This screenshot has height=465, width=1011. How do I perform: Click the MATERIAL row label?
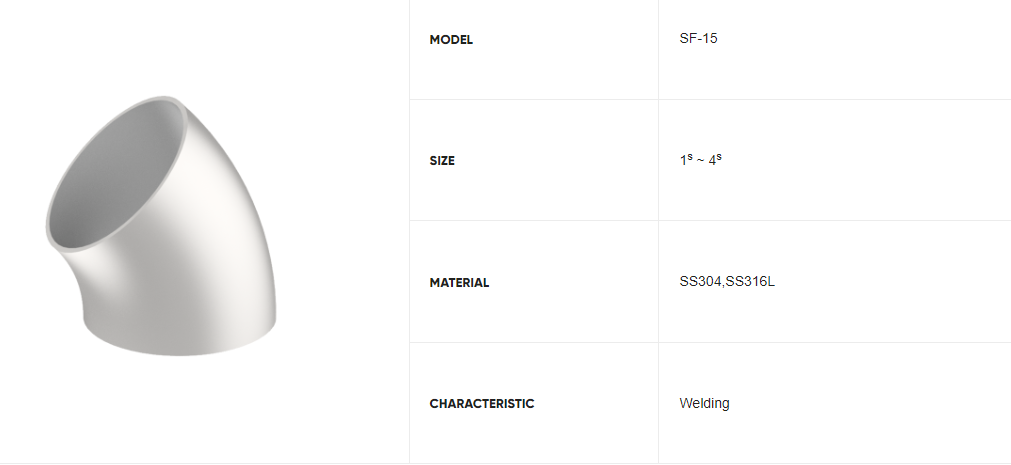click(459, 283)
